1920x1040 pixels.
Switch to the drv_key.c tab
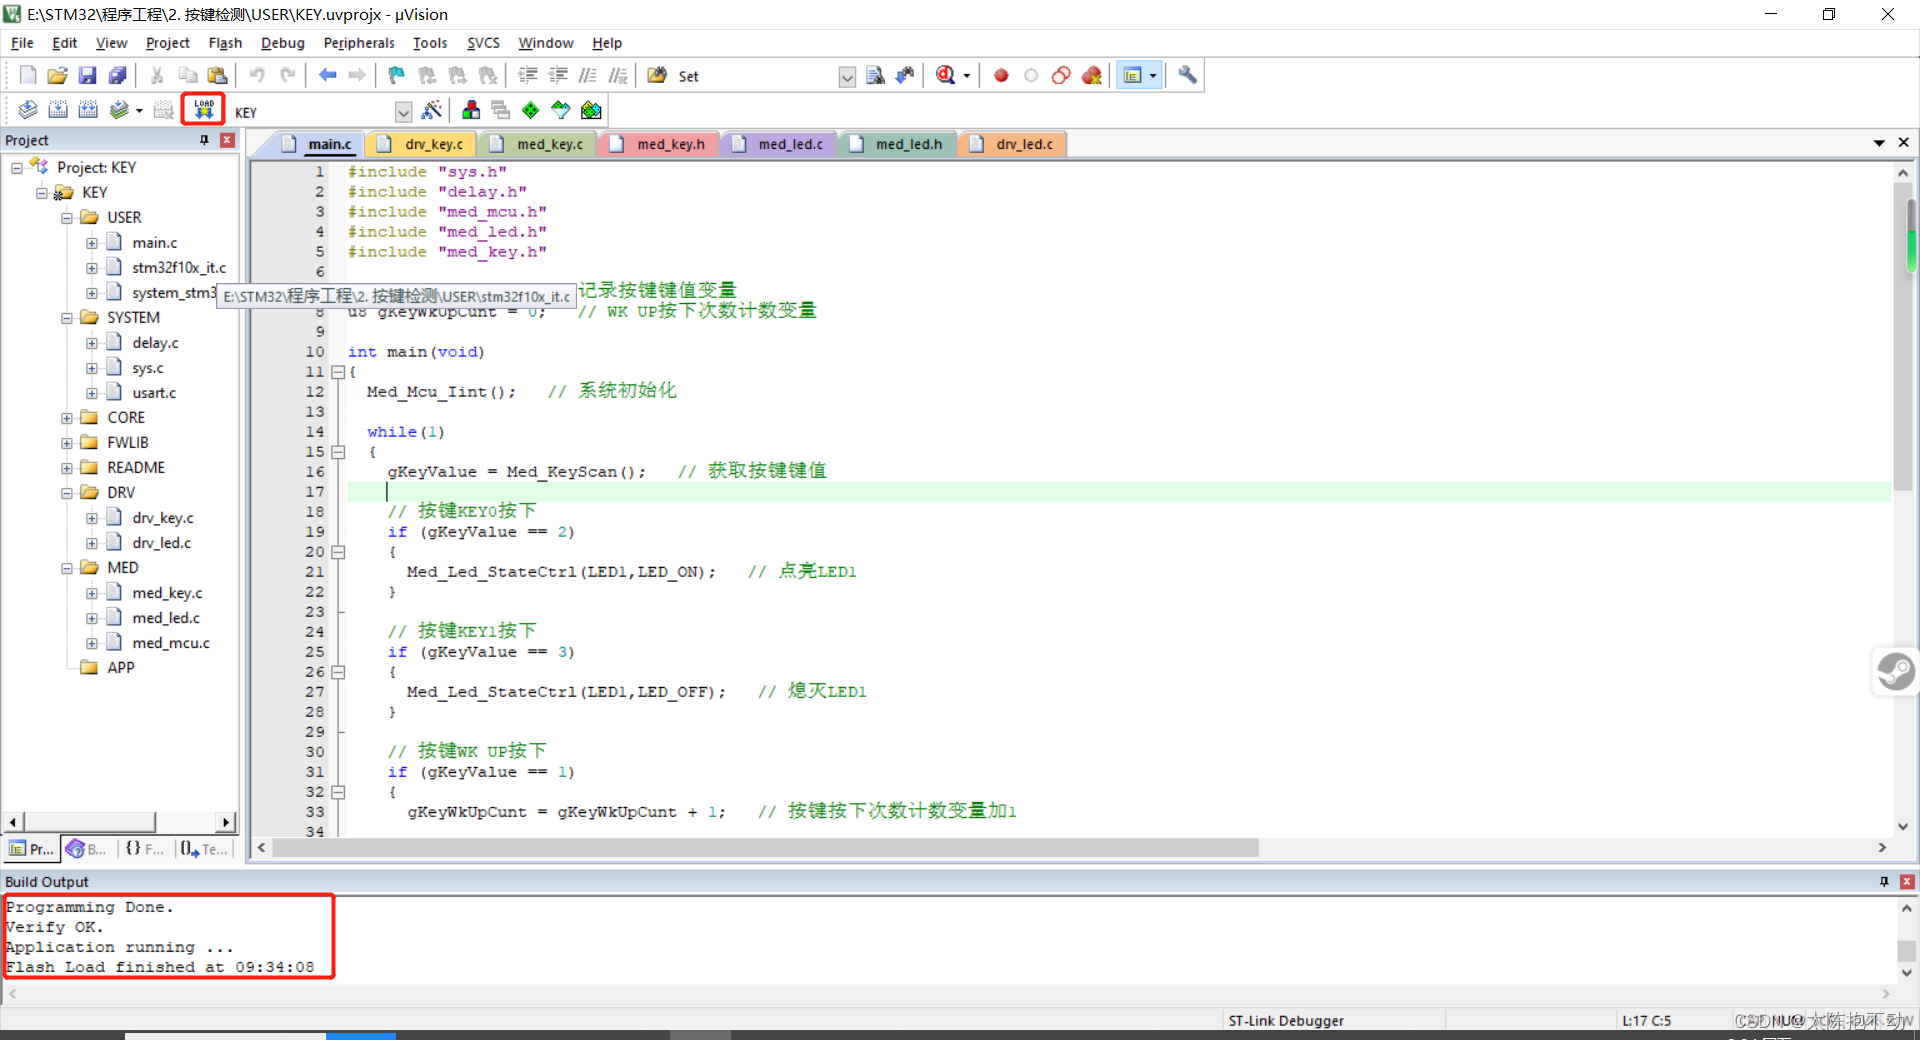coord(422,144)
